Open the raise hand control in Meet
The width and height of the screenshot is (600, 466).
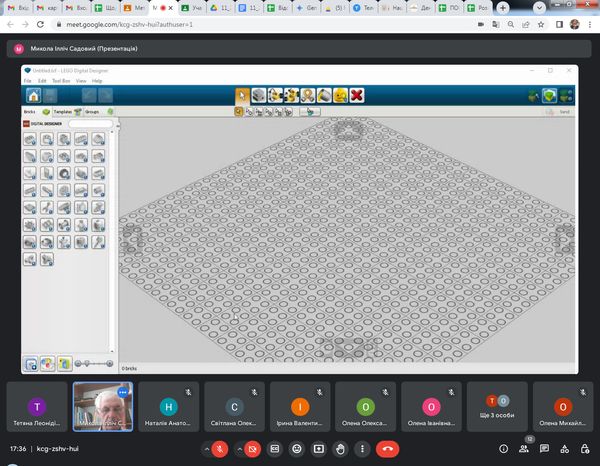tap(341, 449)
